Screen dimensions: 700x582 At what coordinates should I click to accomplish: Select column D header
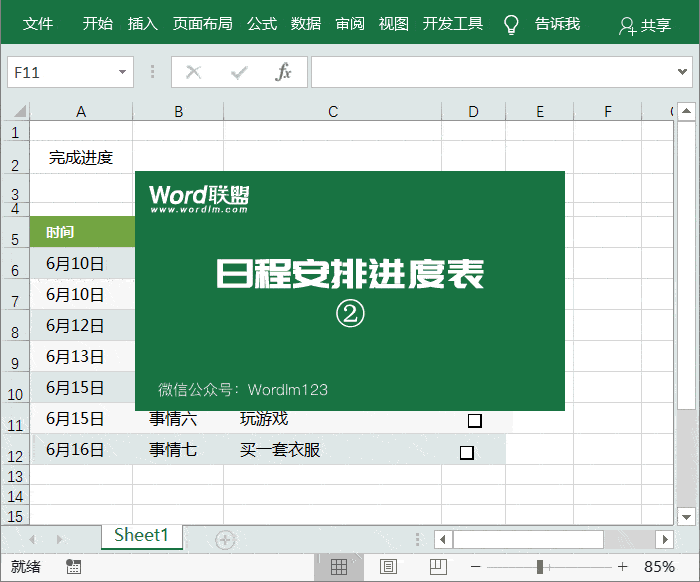474,112
